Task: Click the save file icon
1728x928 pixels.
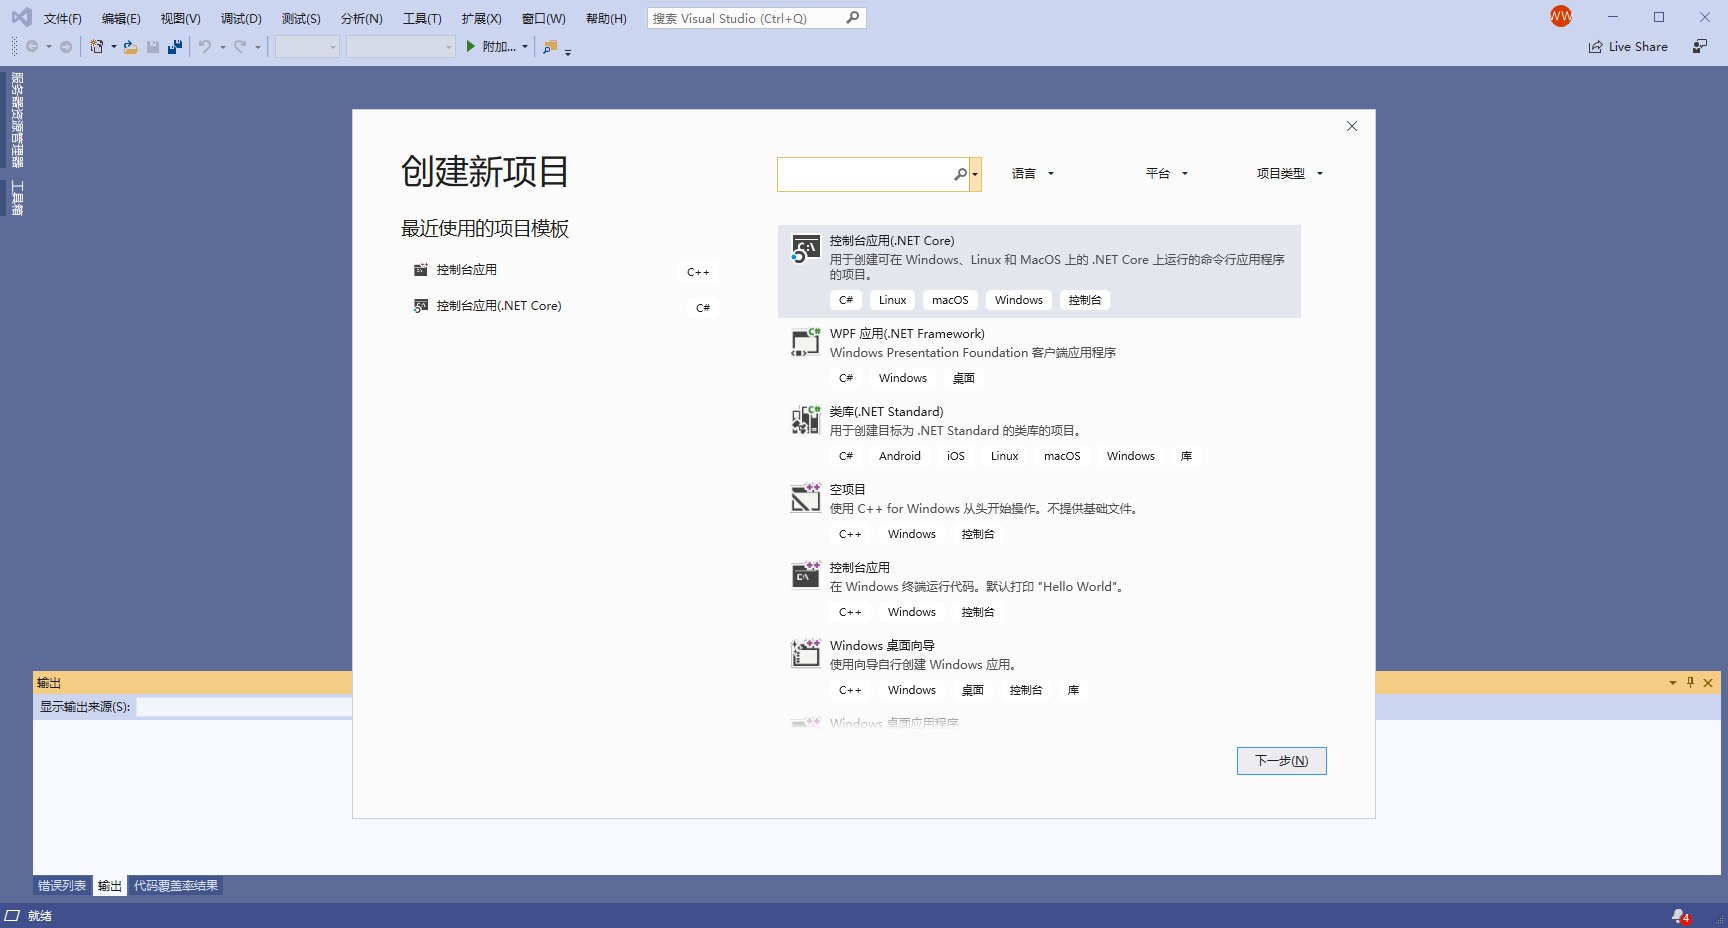Action: pyautogui.click(x=153, y=47)
